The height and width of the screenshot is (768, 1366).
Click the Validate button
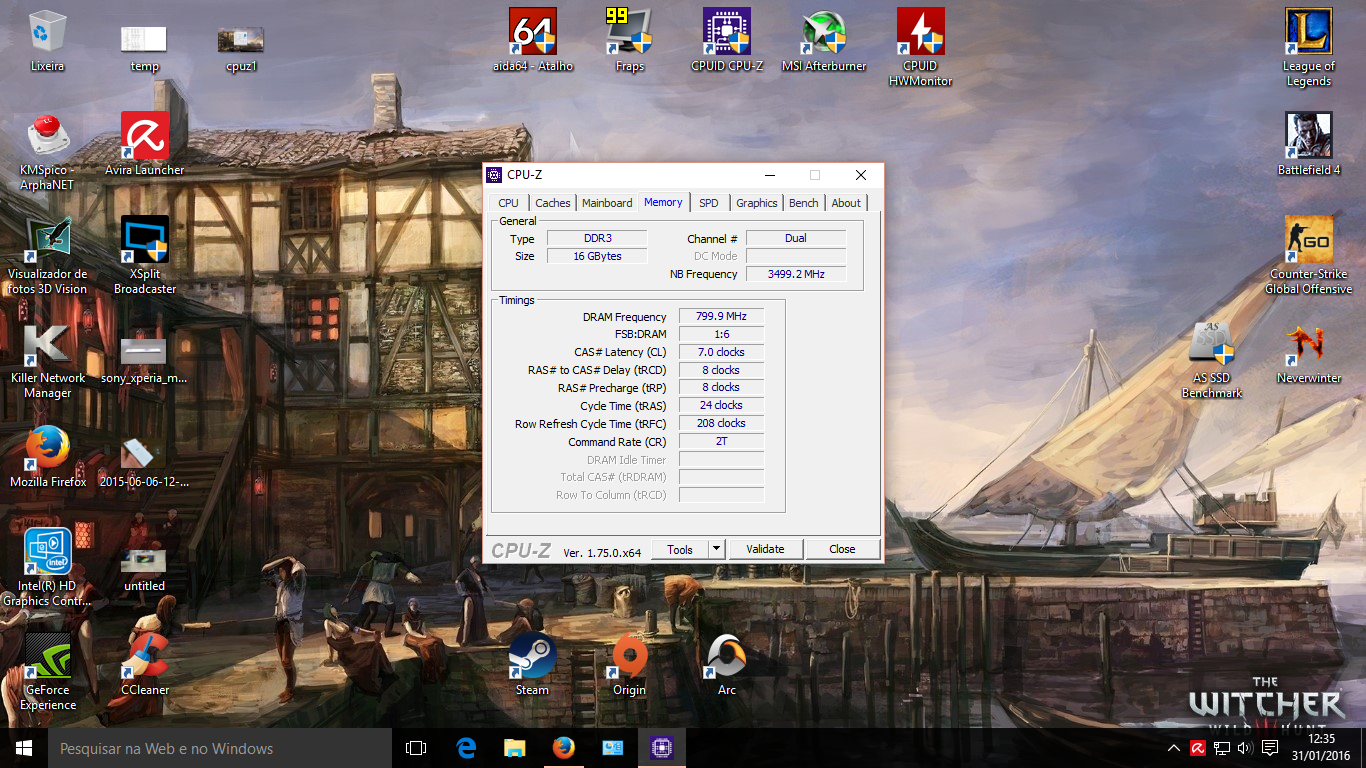point(765,549)
